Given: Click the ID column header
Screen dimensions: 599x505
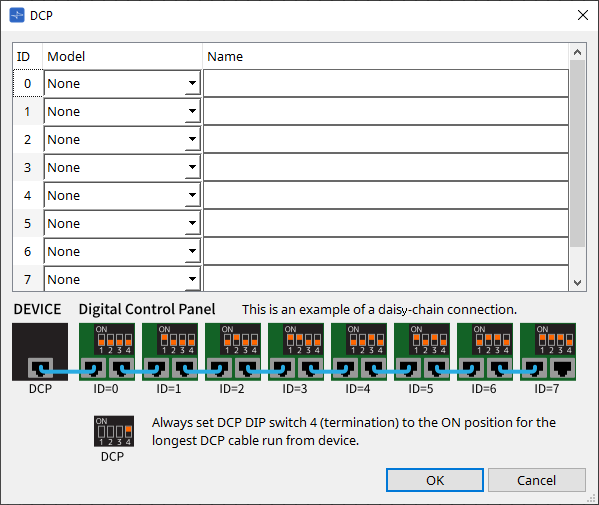Looking at the screenshot, I should click(28, 57).
